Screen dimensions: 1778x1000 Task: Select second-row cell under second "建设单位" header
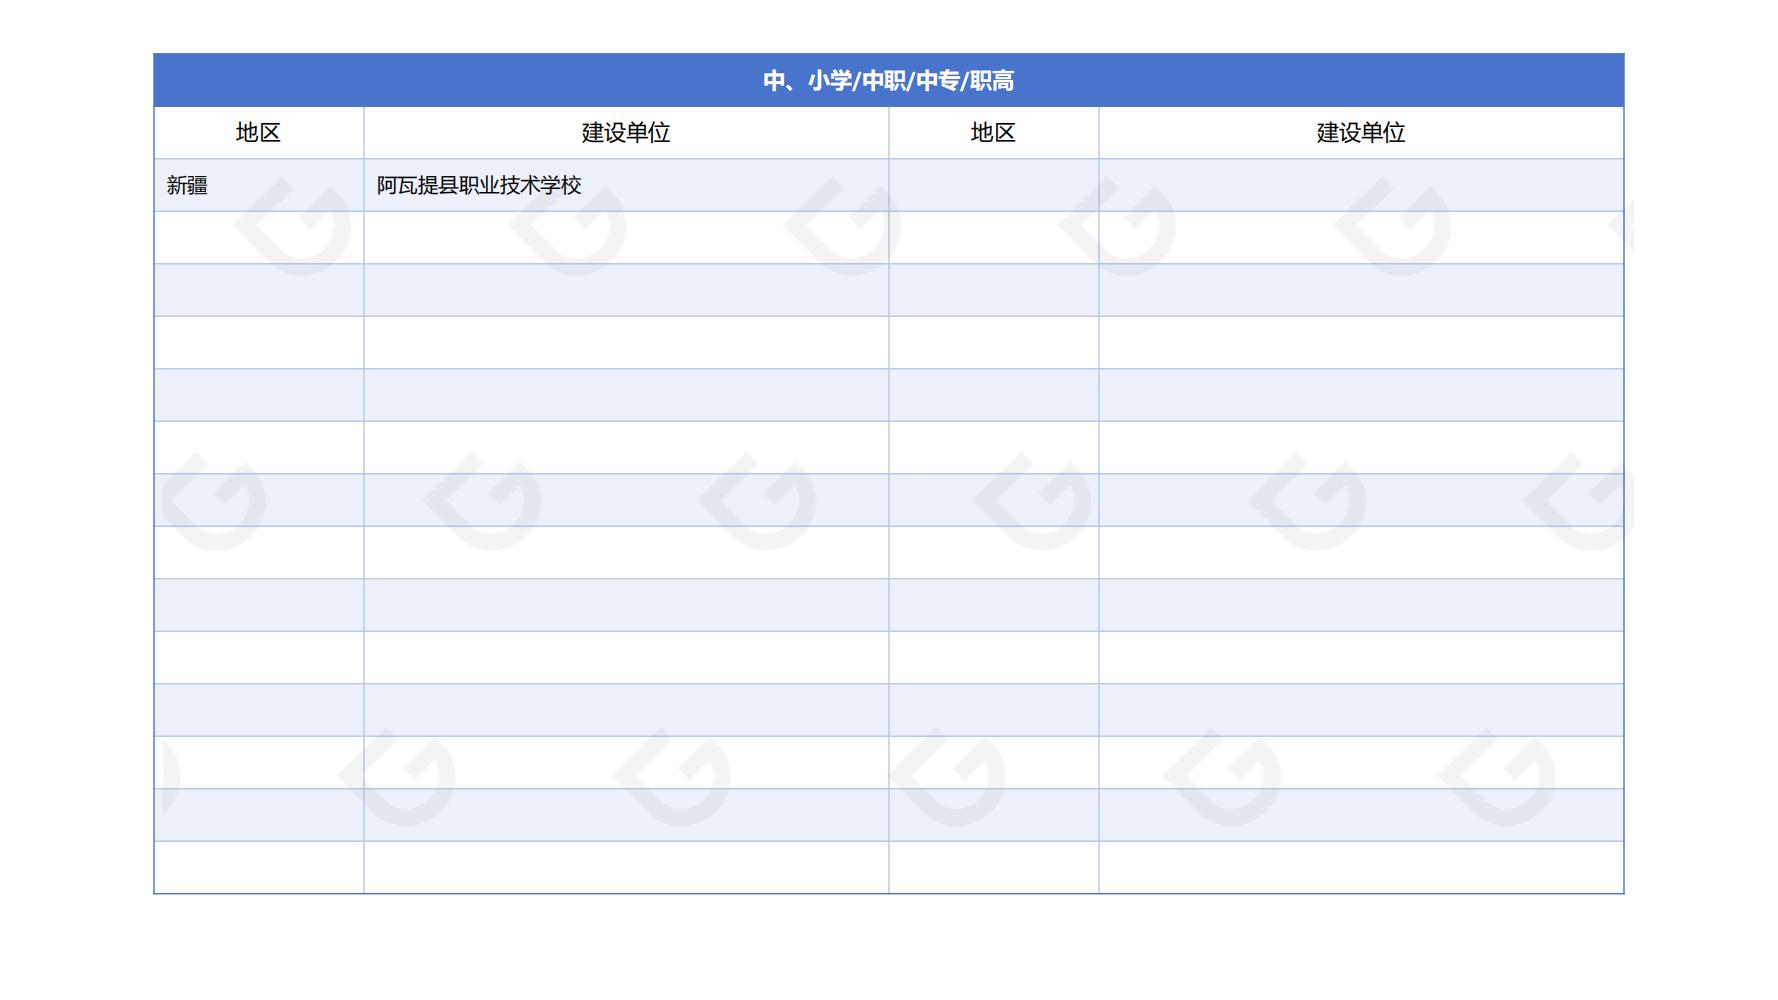click(1360, 238)
